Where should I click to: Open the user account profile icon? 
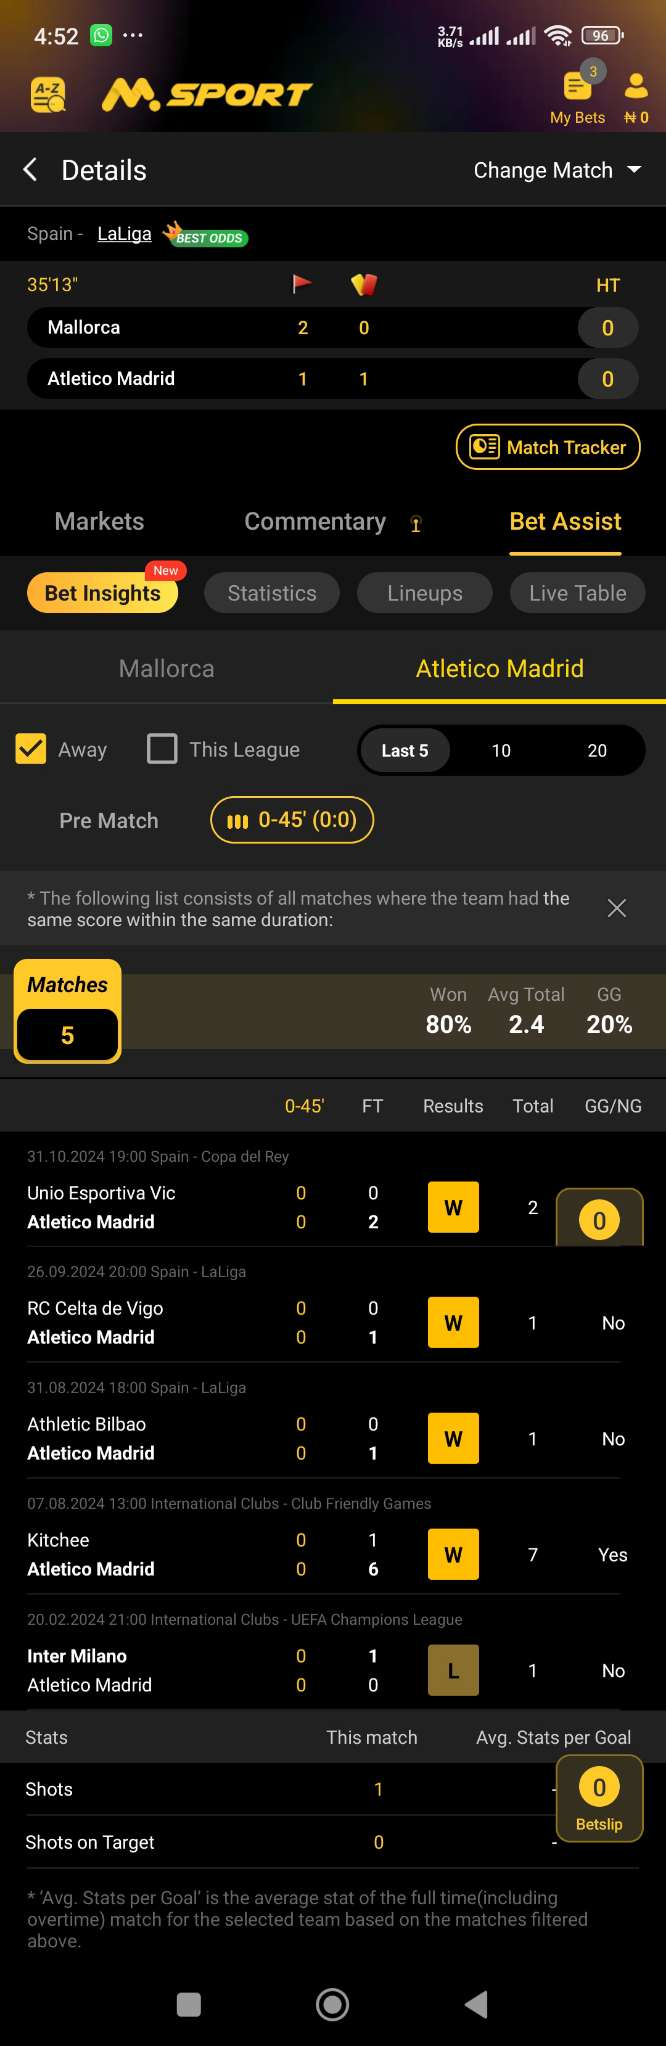coord(636,88)
